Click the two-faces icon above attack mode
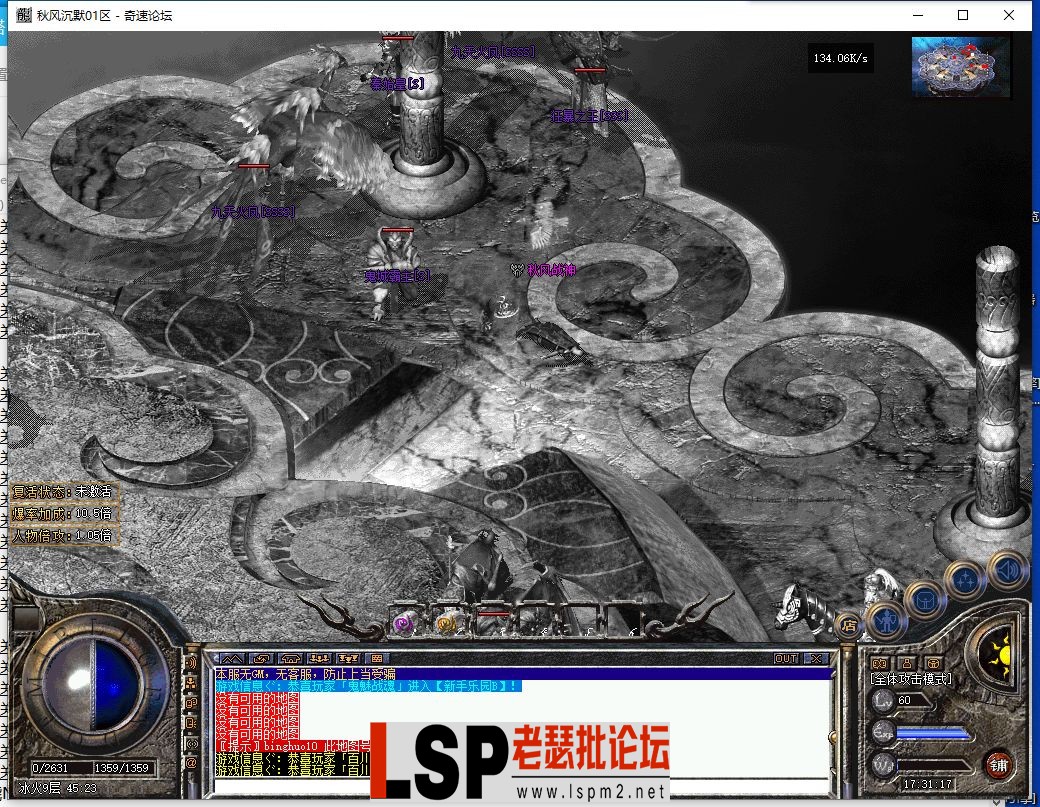This screenshot has height=807, width=1040. point(879,663)
